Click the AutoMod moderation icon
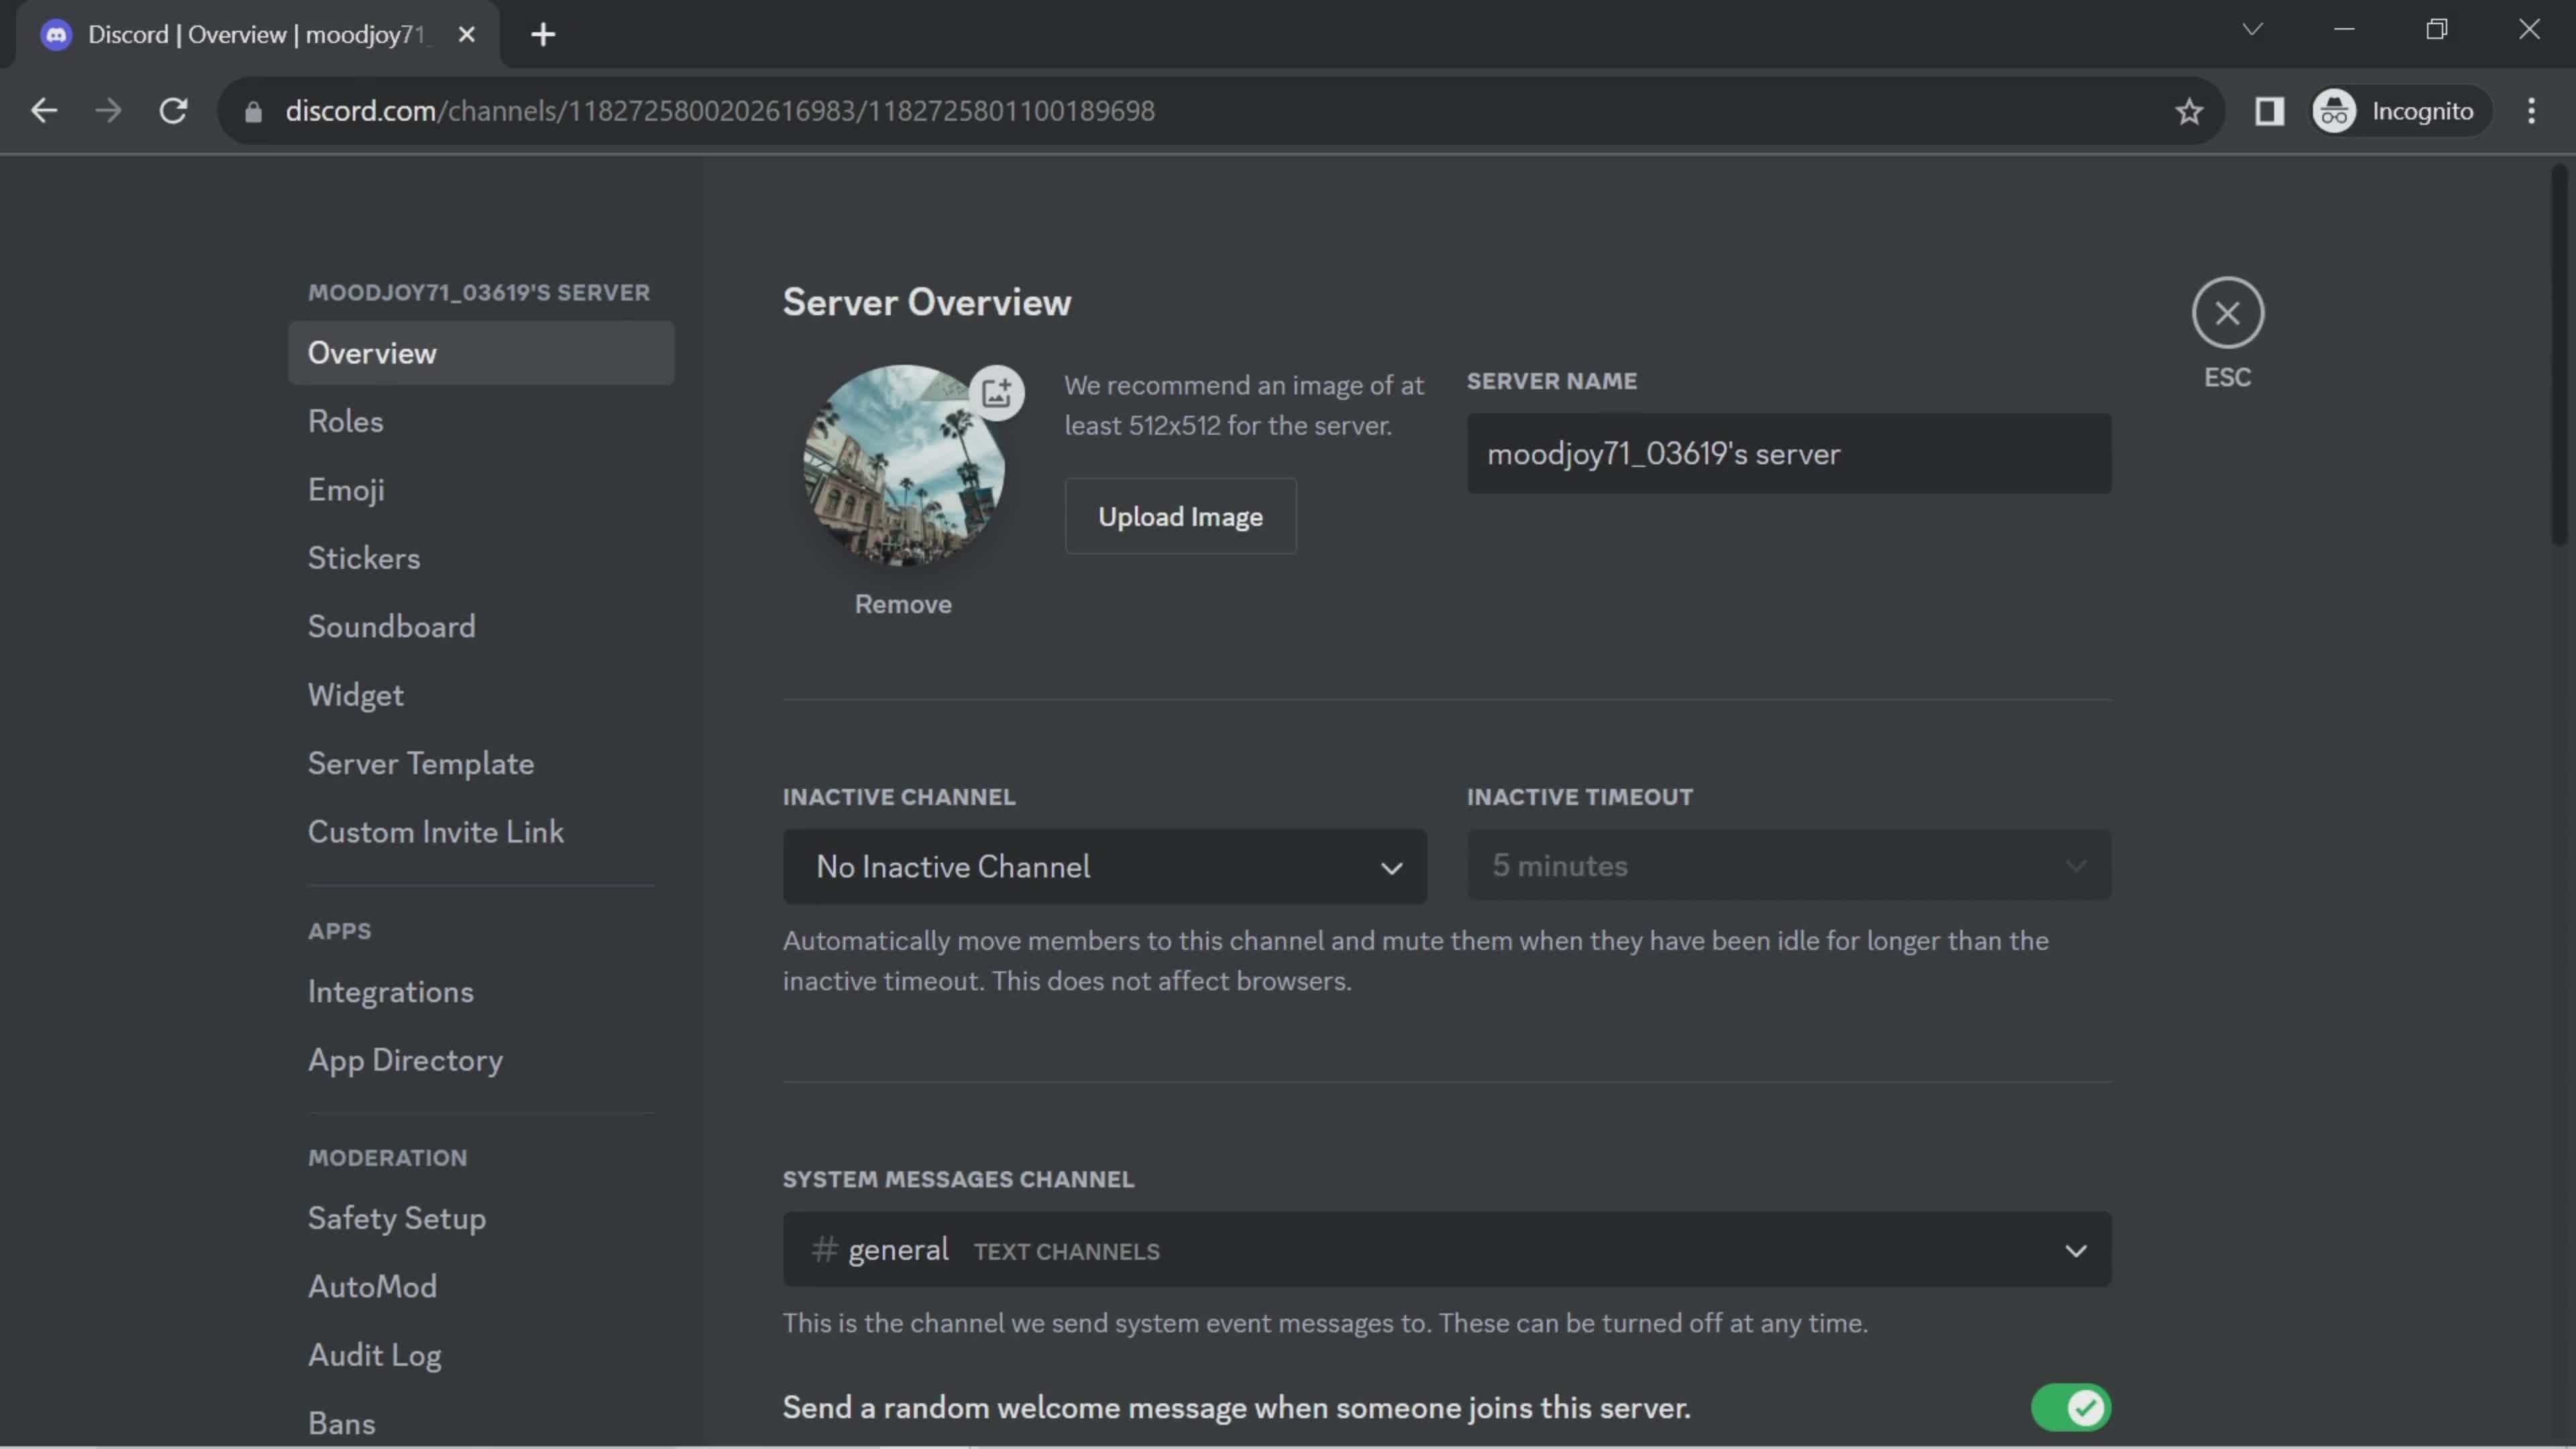 point(372,1286)
